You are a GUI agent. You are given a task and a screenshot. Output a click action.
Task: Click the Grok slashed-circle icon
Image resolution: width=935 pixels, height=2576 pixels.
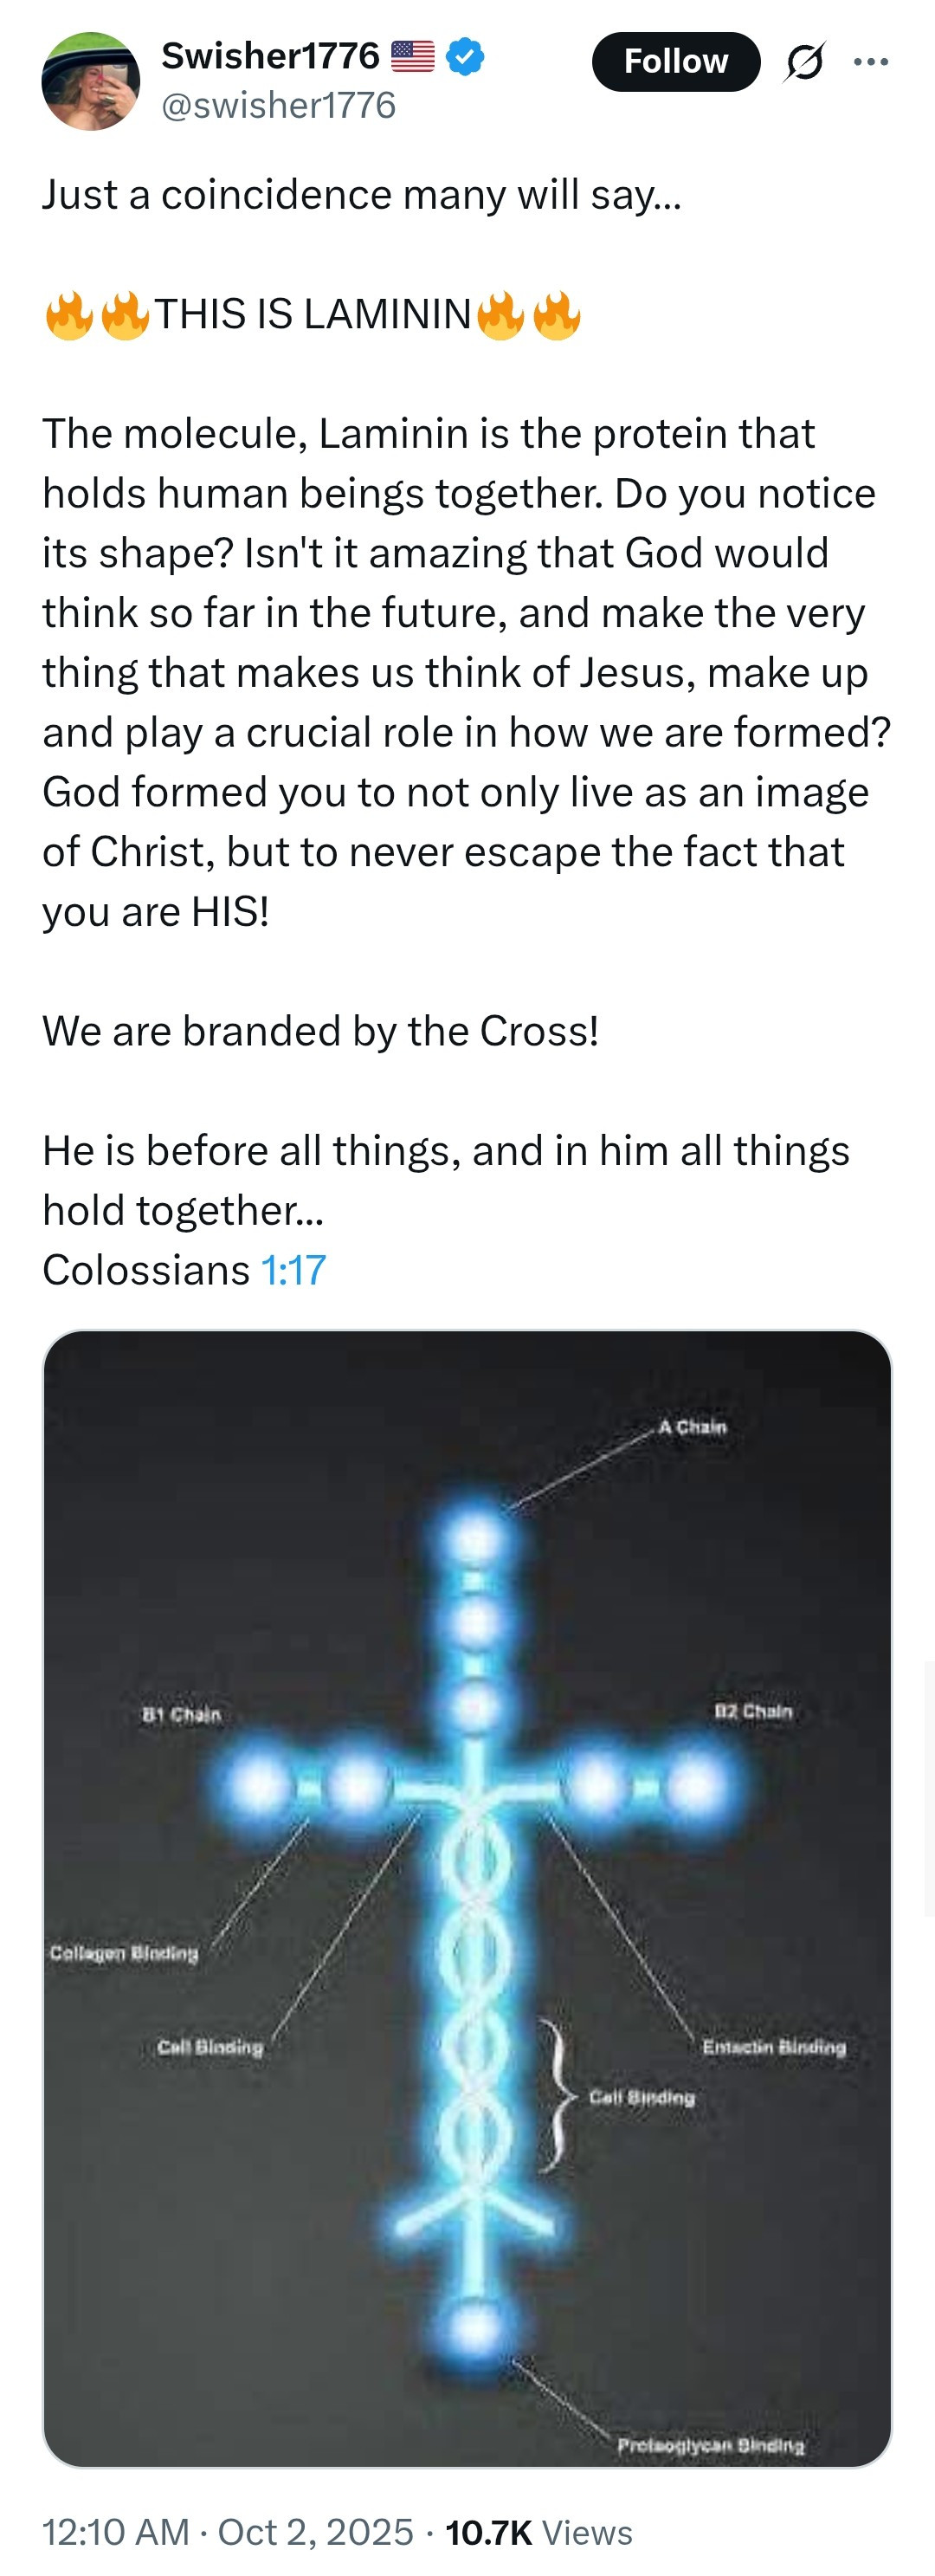[x=804, y=62]
